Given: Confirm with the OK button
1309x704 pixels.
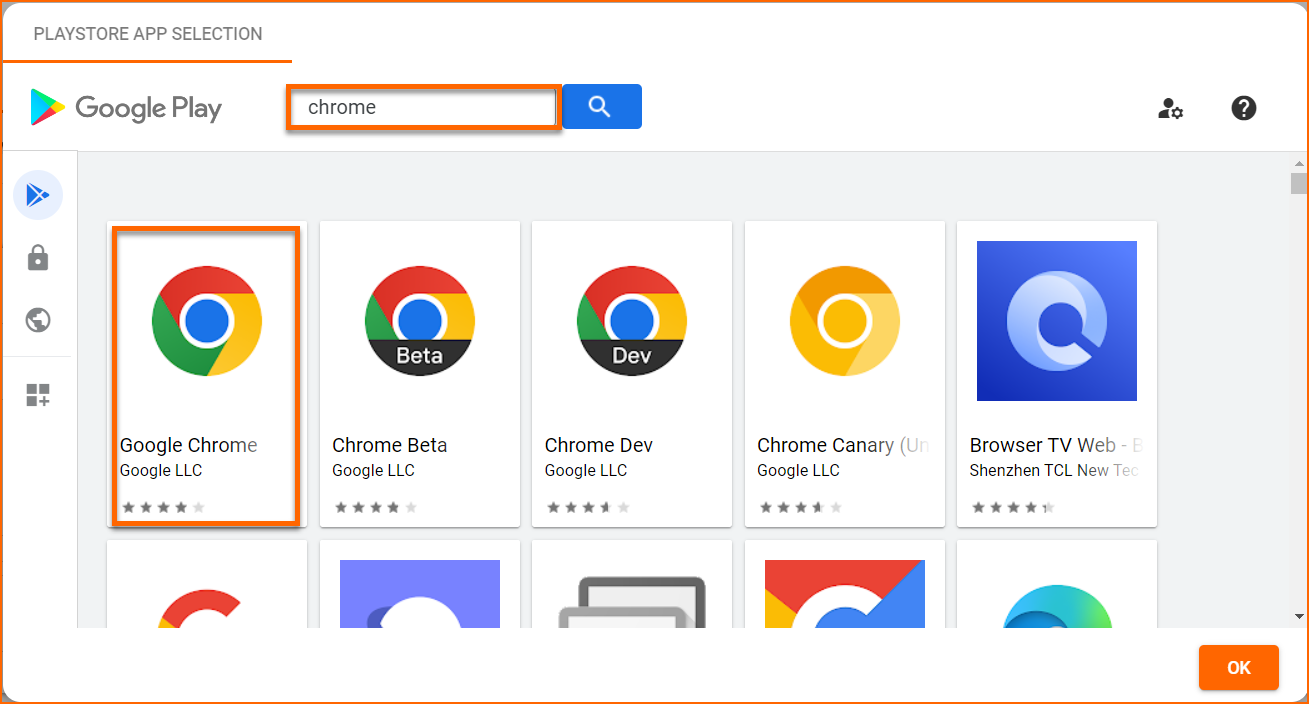Looking at the screenshot, I should point(1239,668).
